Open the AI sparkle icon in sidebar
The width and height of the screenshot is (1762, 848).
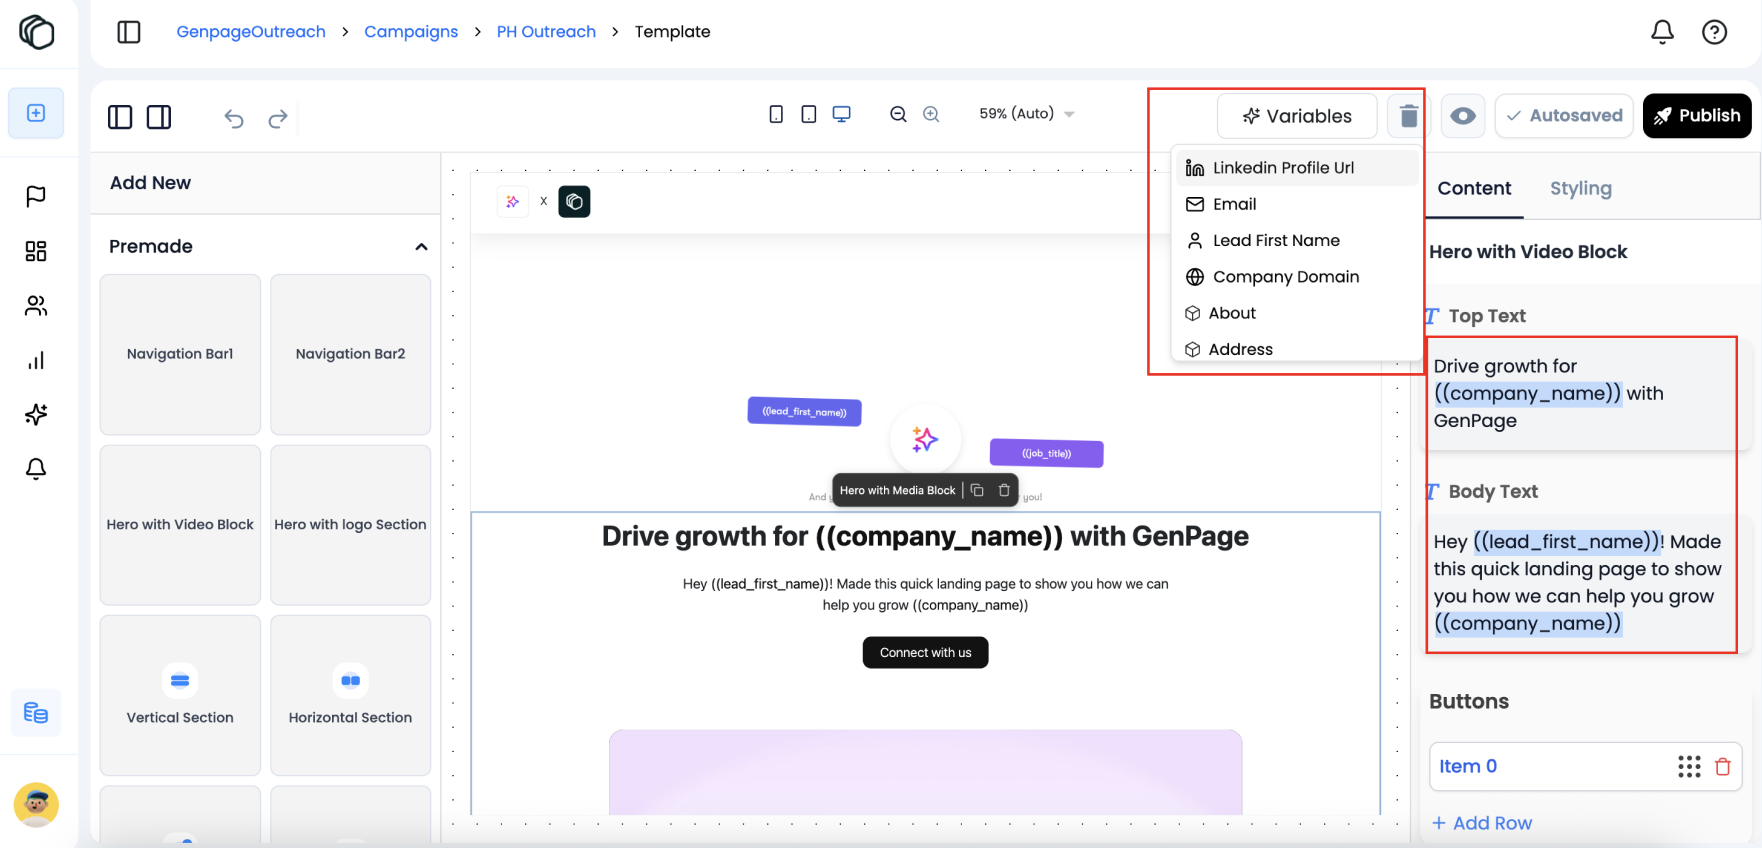pos(36,414)
